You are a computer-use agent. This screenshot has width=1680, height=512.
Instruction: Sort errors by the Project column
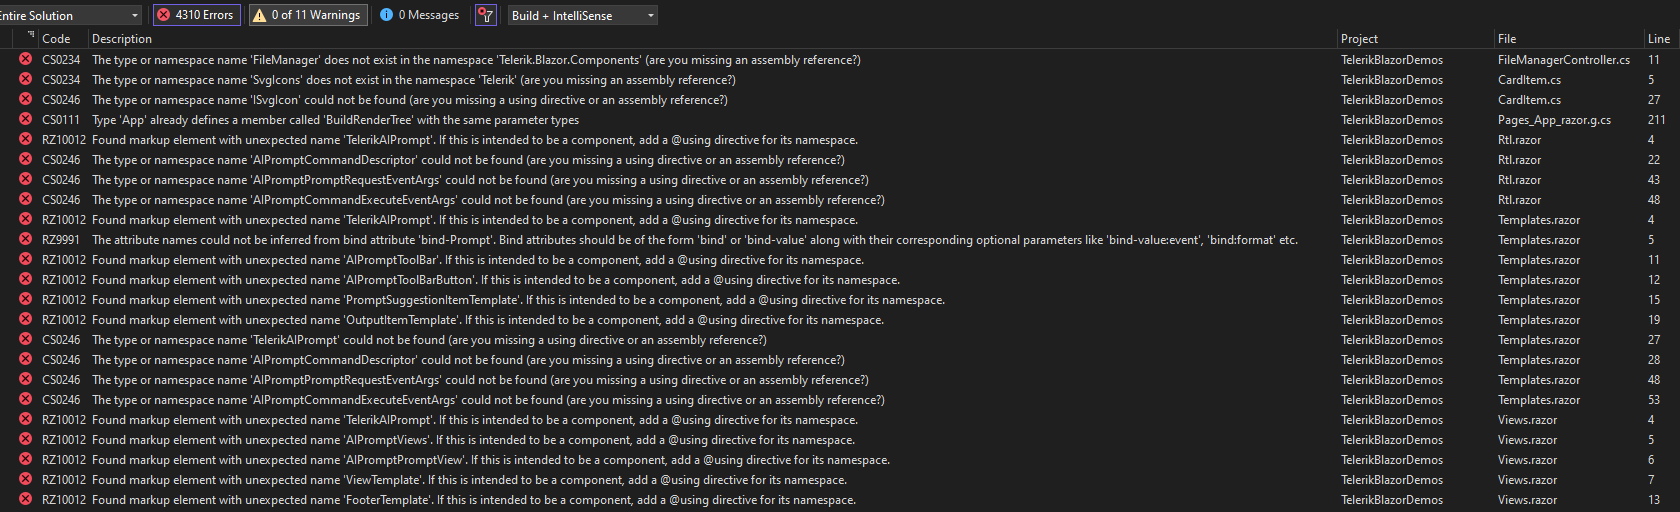coord(1359,39)
